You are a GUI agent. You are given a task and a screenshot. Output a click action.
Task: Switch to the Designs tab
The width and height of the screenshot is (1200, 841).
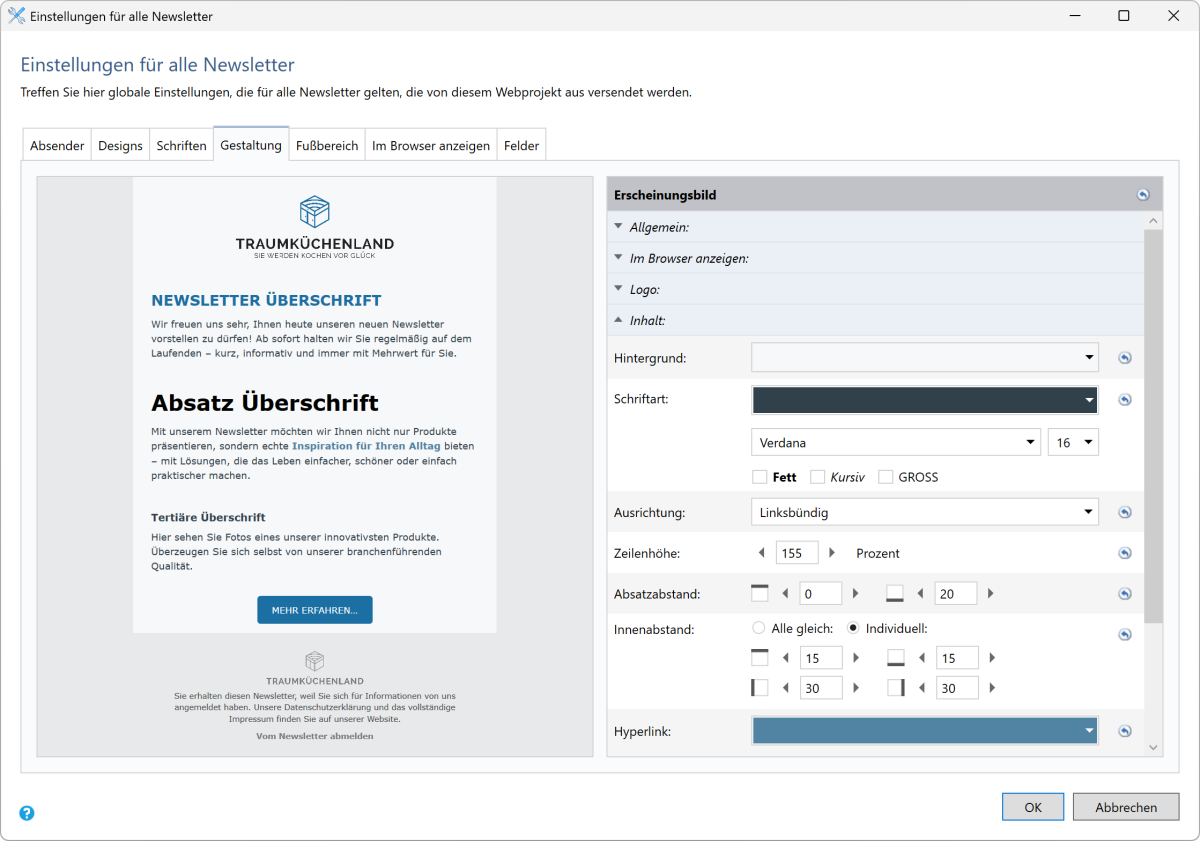click(x=120, y=144)
